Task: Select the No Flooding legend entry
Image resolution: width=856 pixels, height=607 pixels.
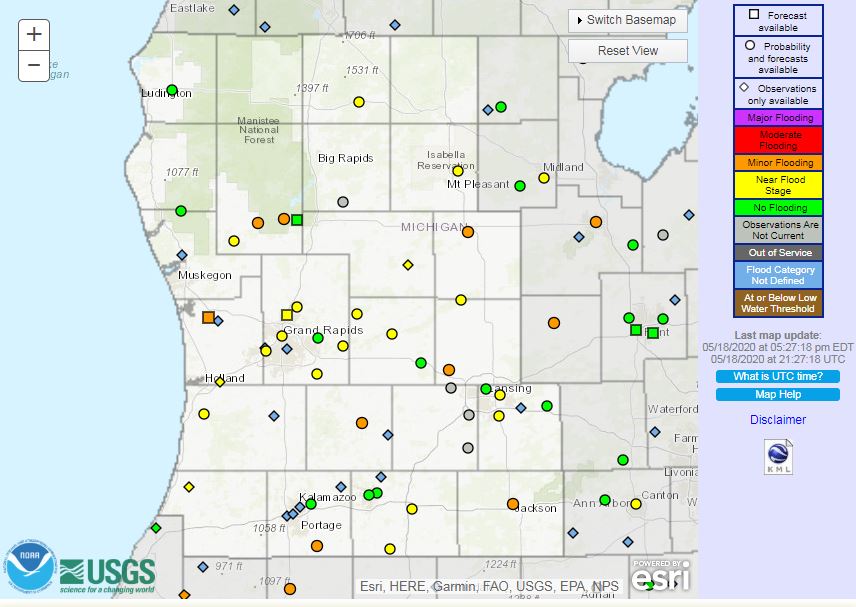Action: click(x=778, y=207)
